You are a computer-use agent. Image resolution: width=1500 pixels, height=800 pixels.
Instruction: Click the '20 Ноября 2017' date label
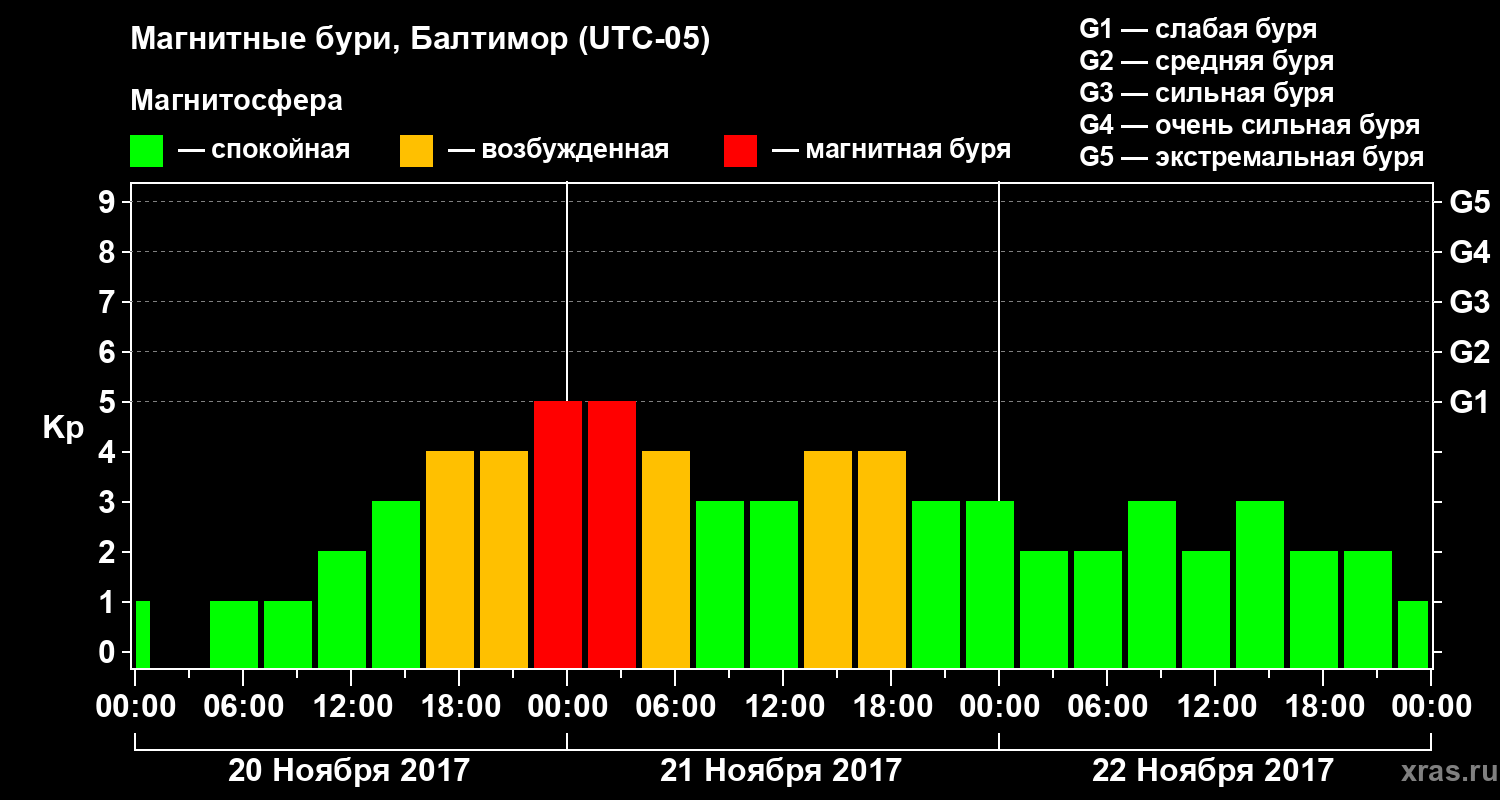tap(349, 770)
